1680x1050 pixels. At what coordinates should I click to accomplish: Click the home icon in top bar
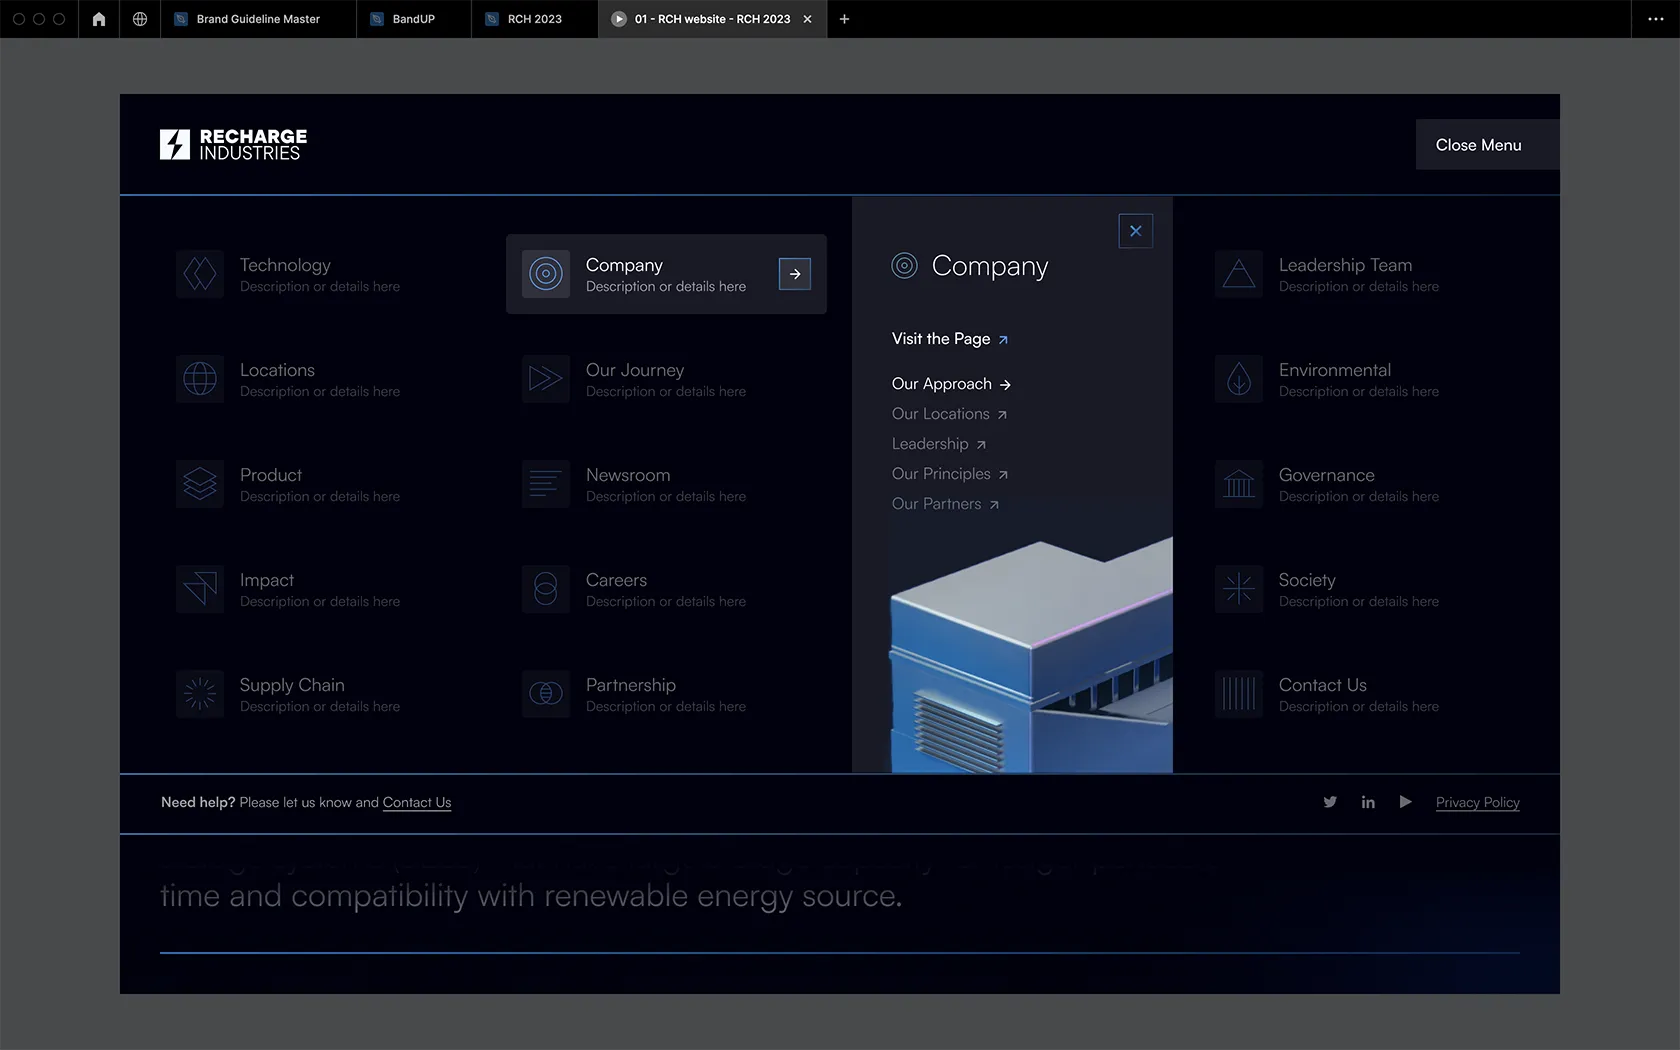[99, 19]
